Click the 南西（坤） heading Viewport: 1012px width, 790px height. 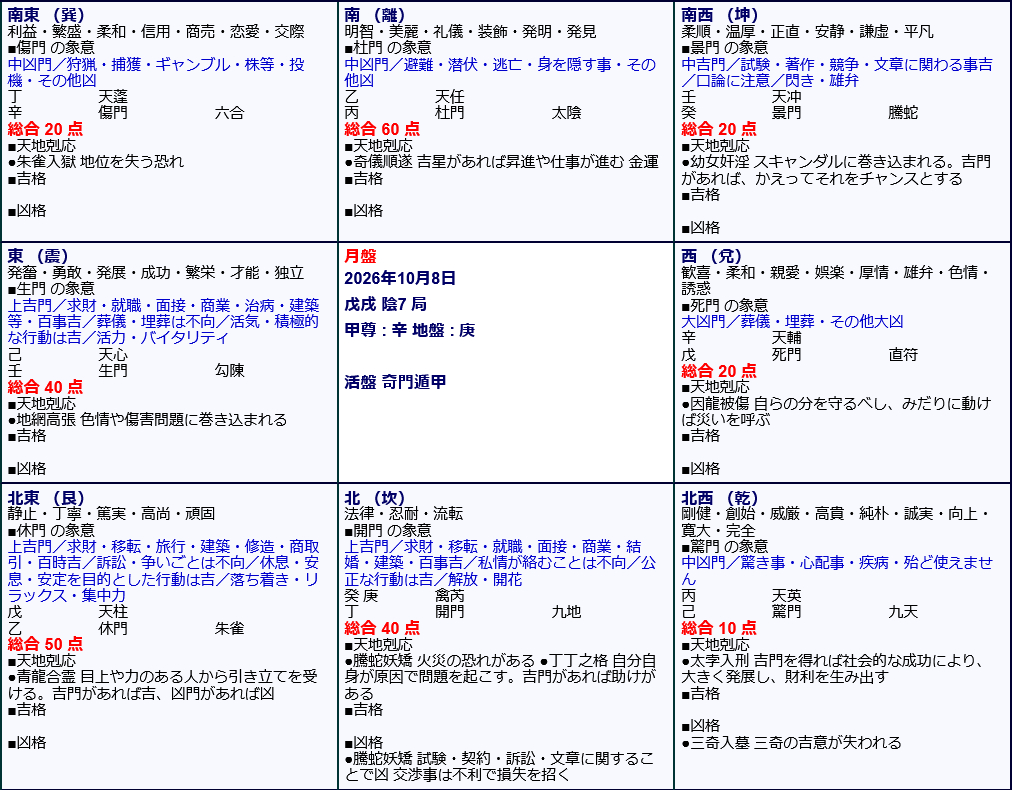tap(720, 15)
